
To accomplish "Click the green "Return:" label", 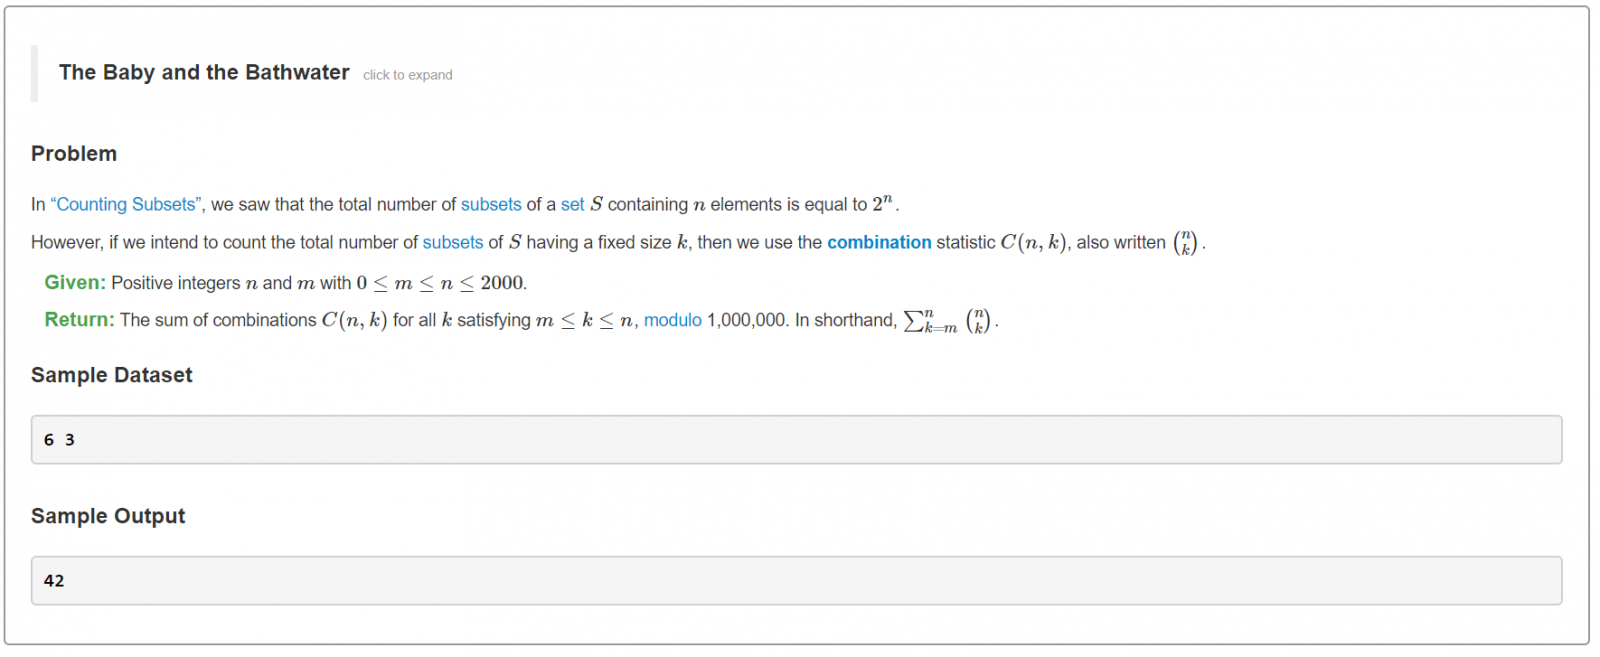I will pos(79,320).
